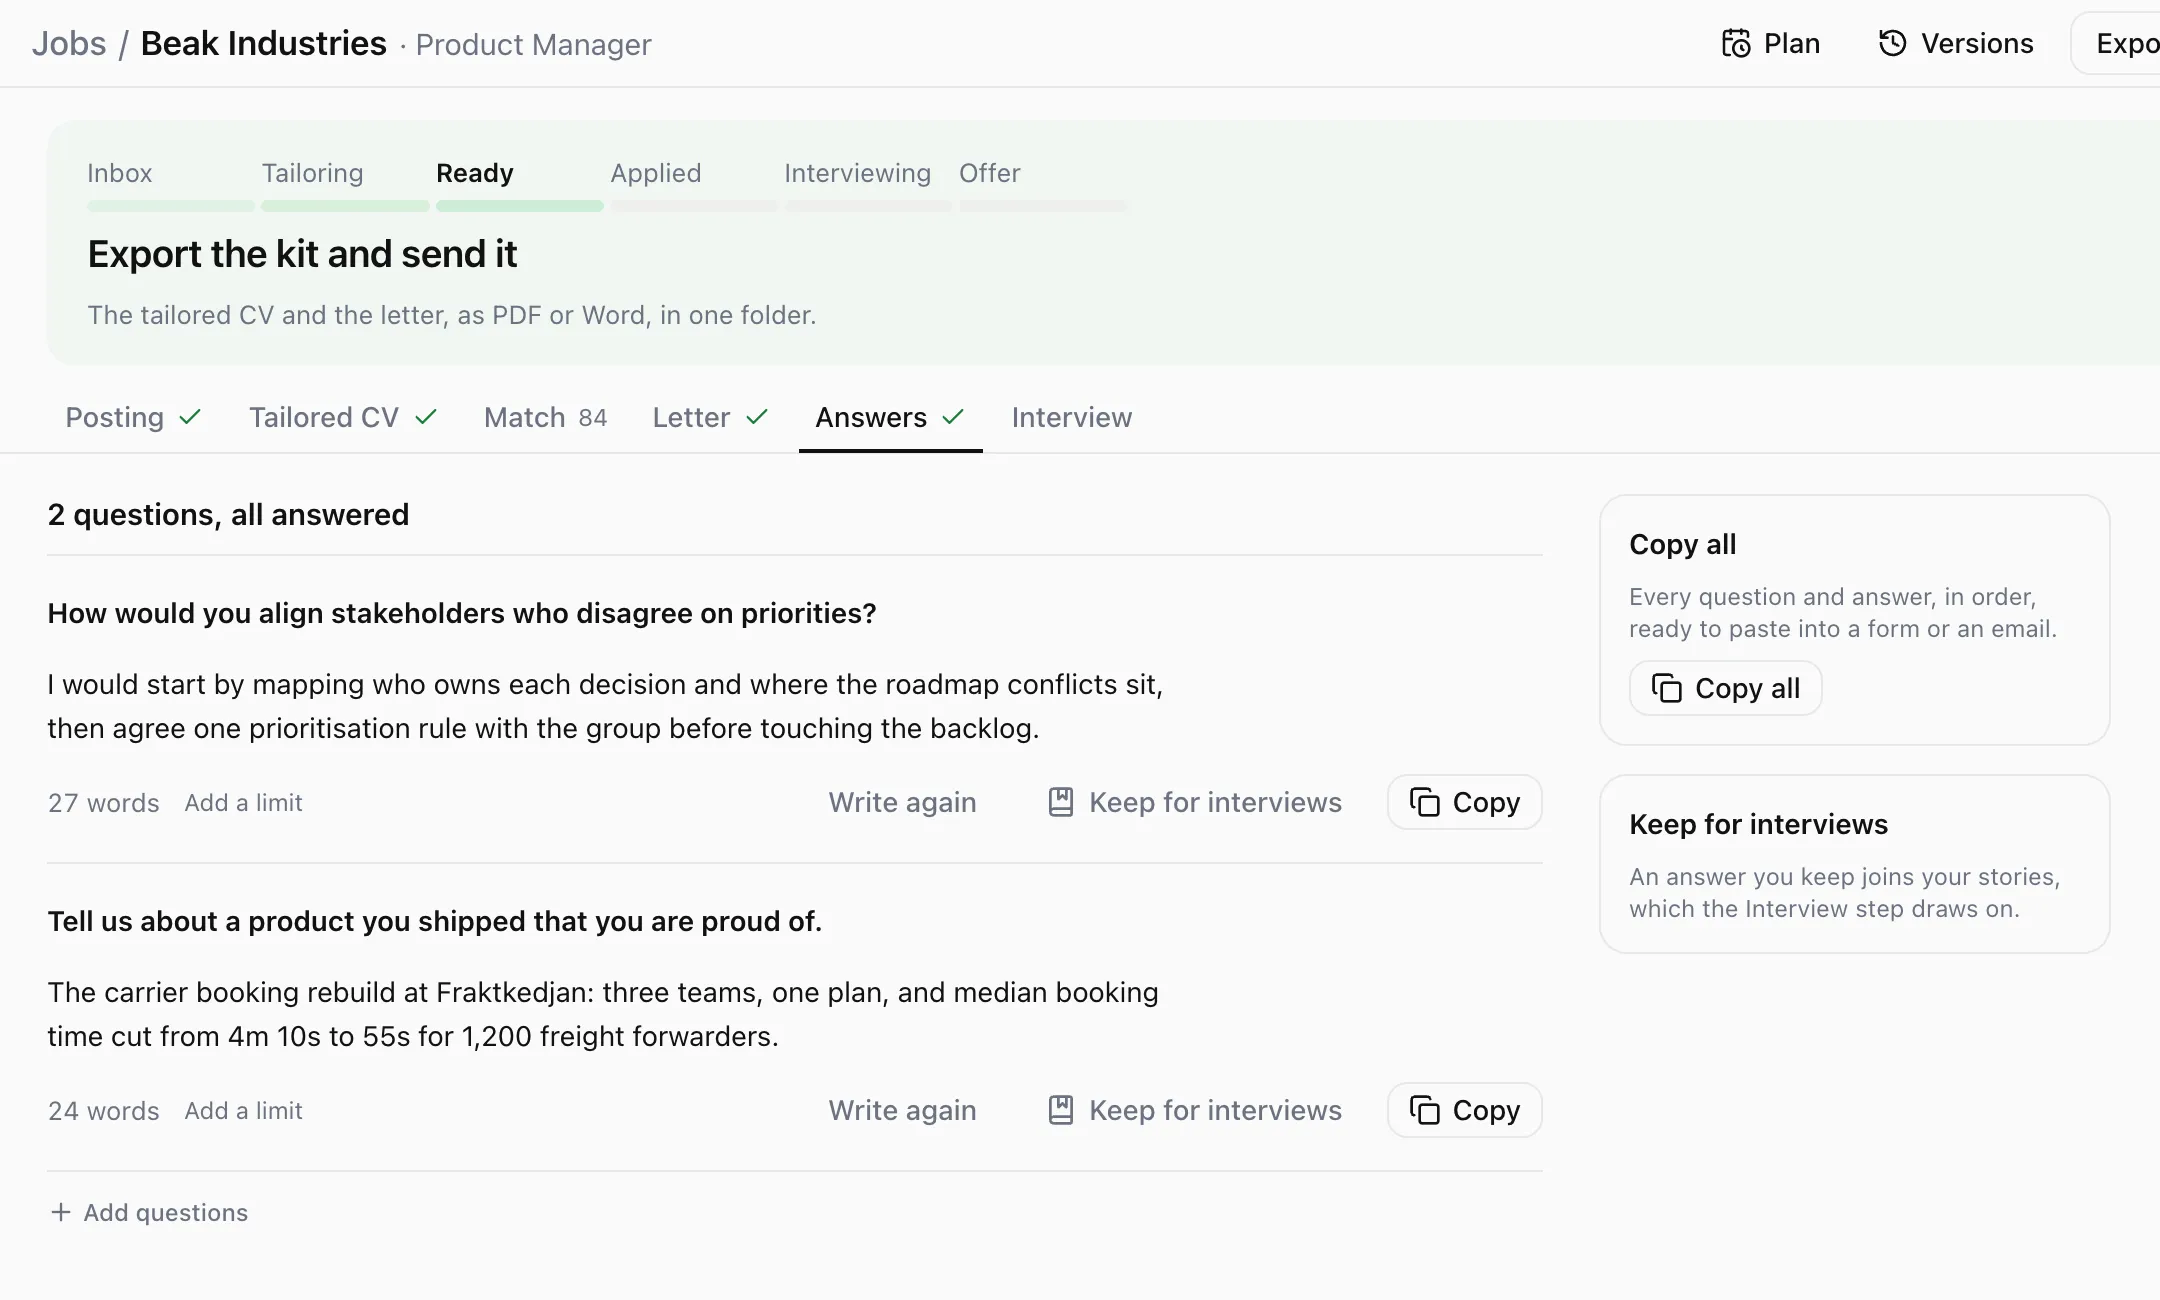Select the Applied stage
2160x1300 pixels.
click(x=656, y=173)
